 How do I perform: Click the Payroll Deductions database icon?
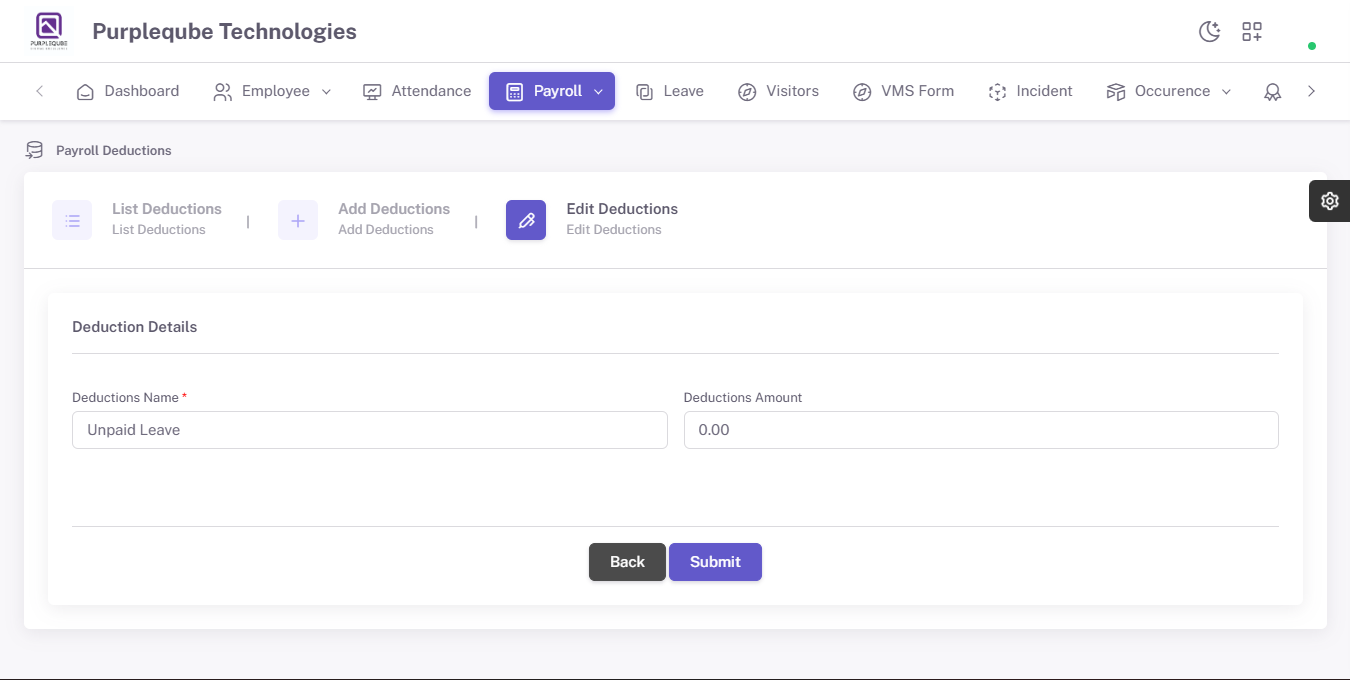click(x=35, y=150)
